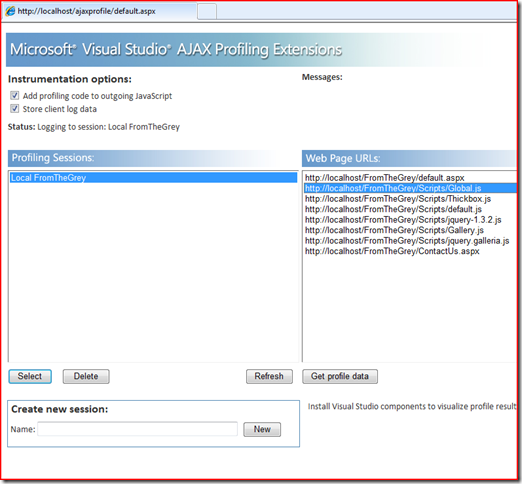Select the Scripts/Global.js URL entry
Image resolution: width=522 pixels, height=484 pixels.
click(x=410, y=188)
